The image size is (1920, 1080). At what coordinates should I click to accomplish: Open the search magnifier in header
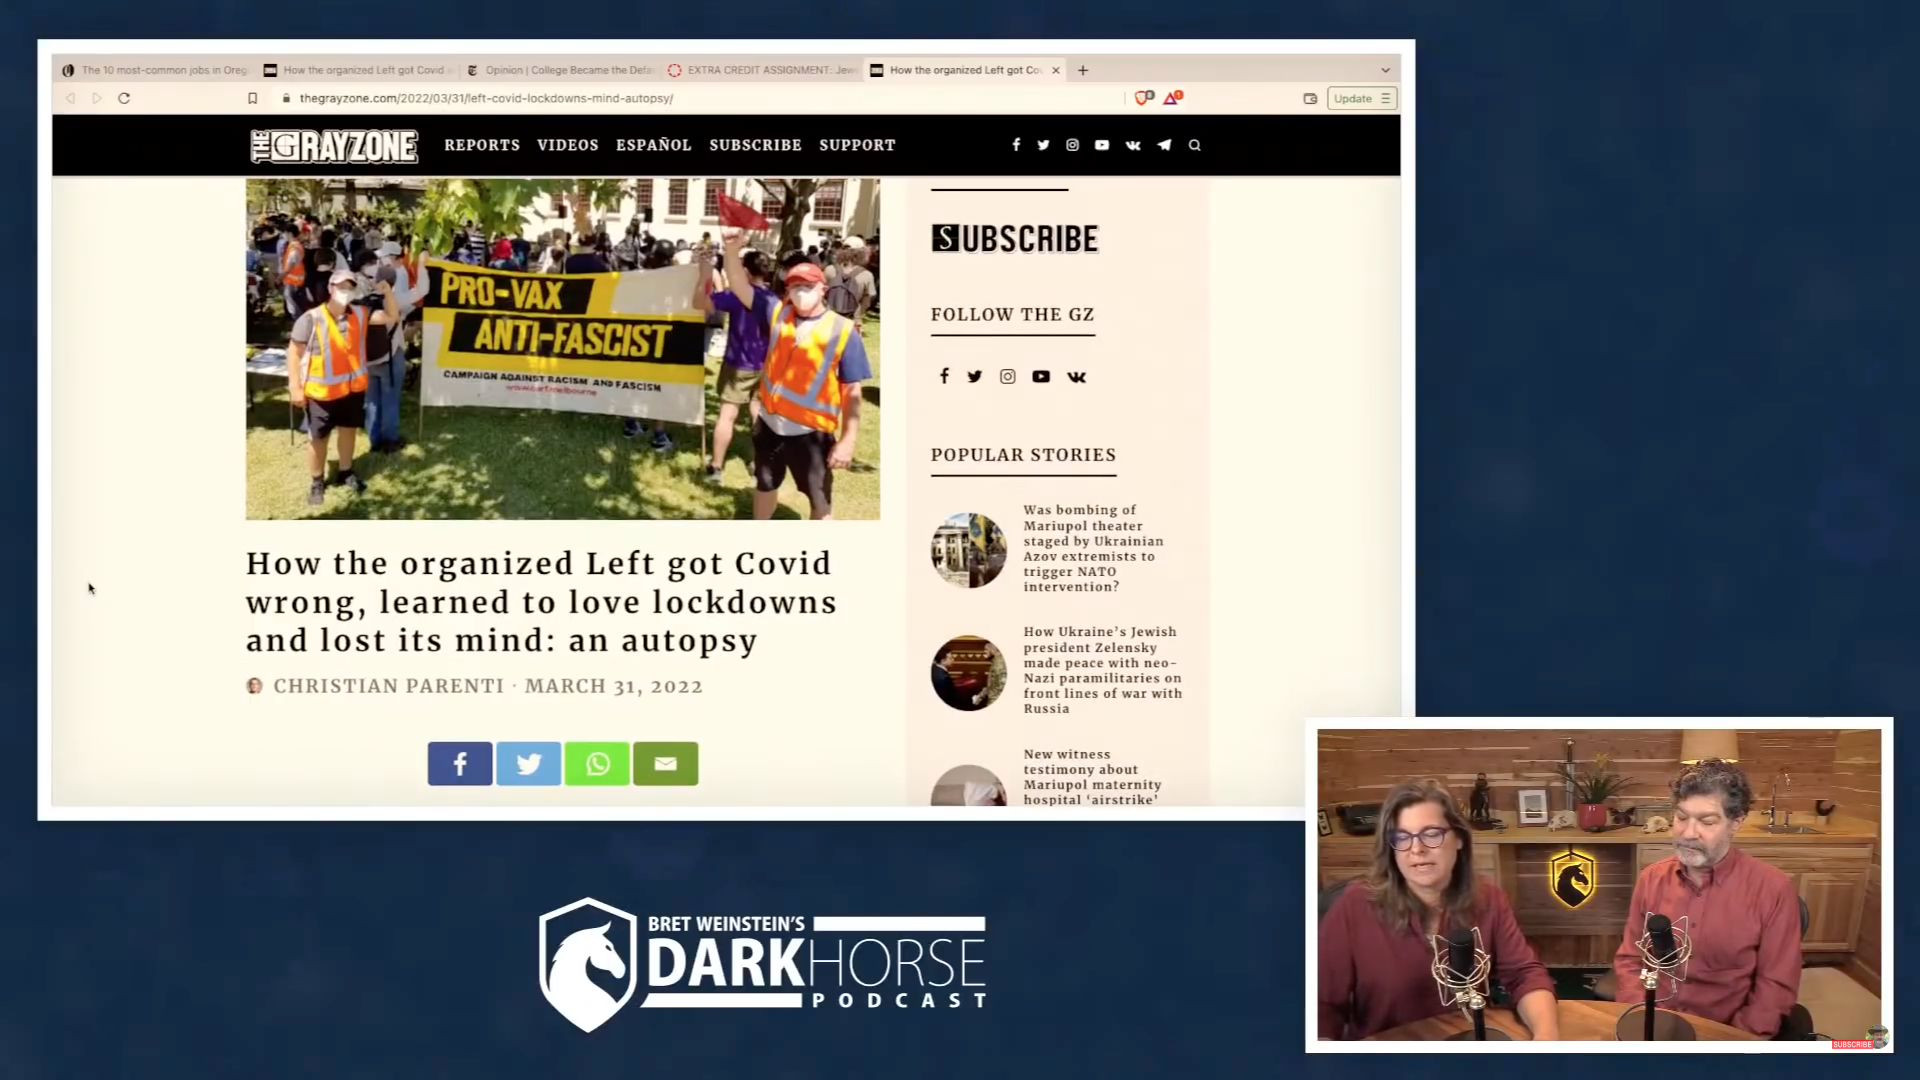click(x=1194, y=145)
